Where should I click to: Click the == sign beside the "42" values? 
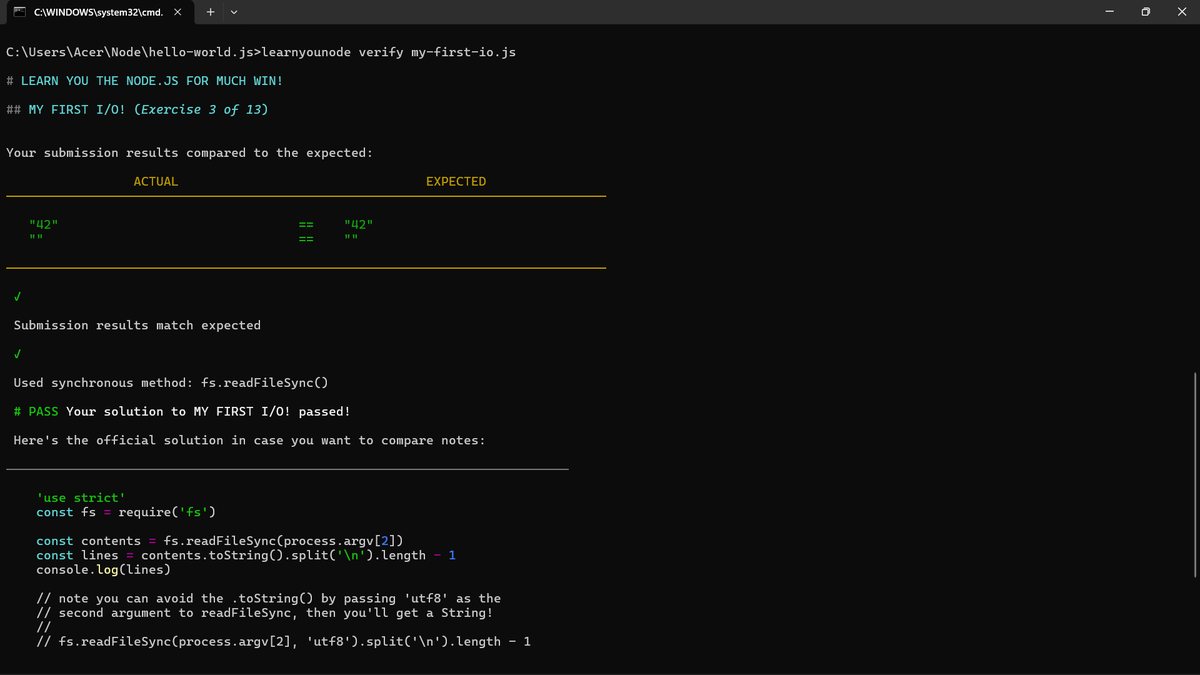click(x=307, y=224)
